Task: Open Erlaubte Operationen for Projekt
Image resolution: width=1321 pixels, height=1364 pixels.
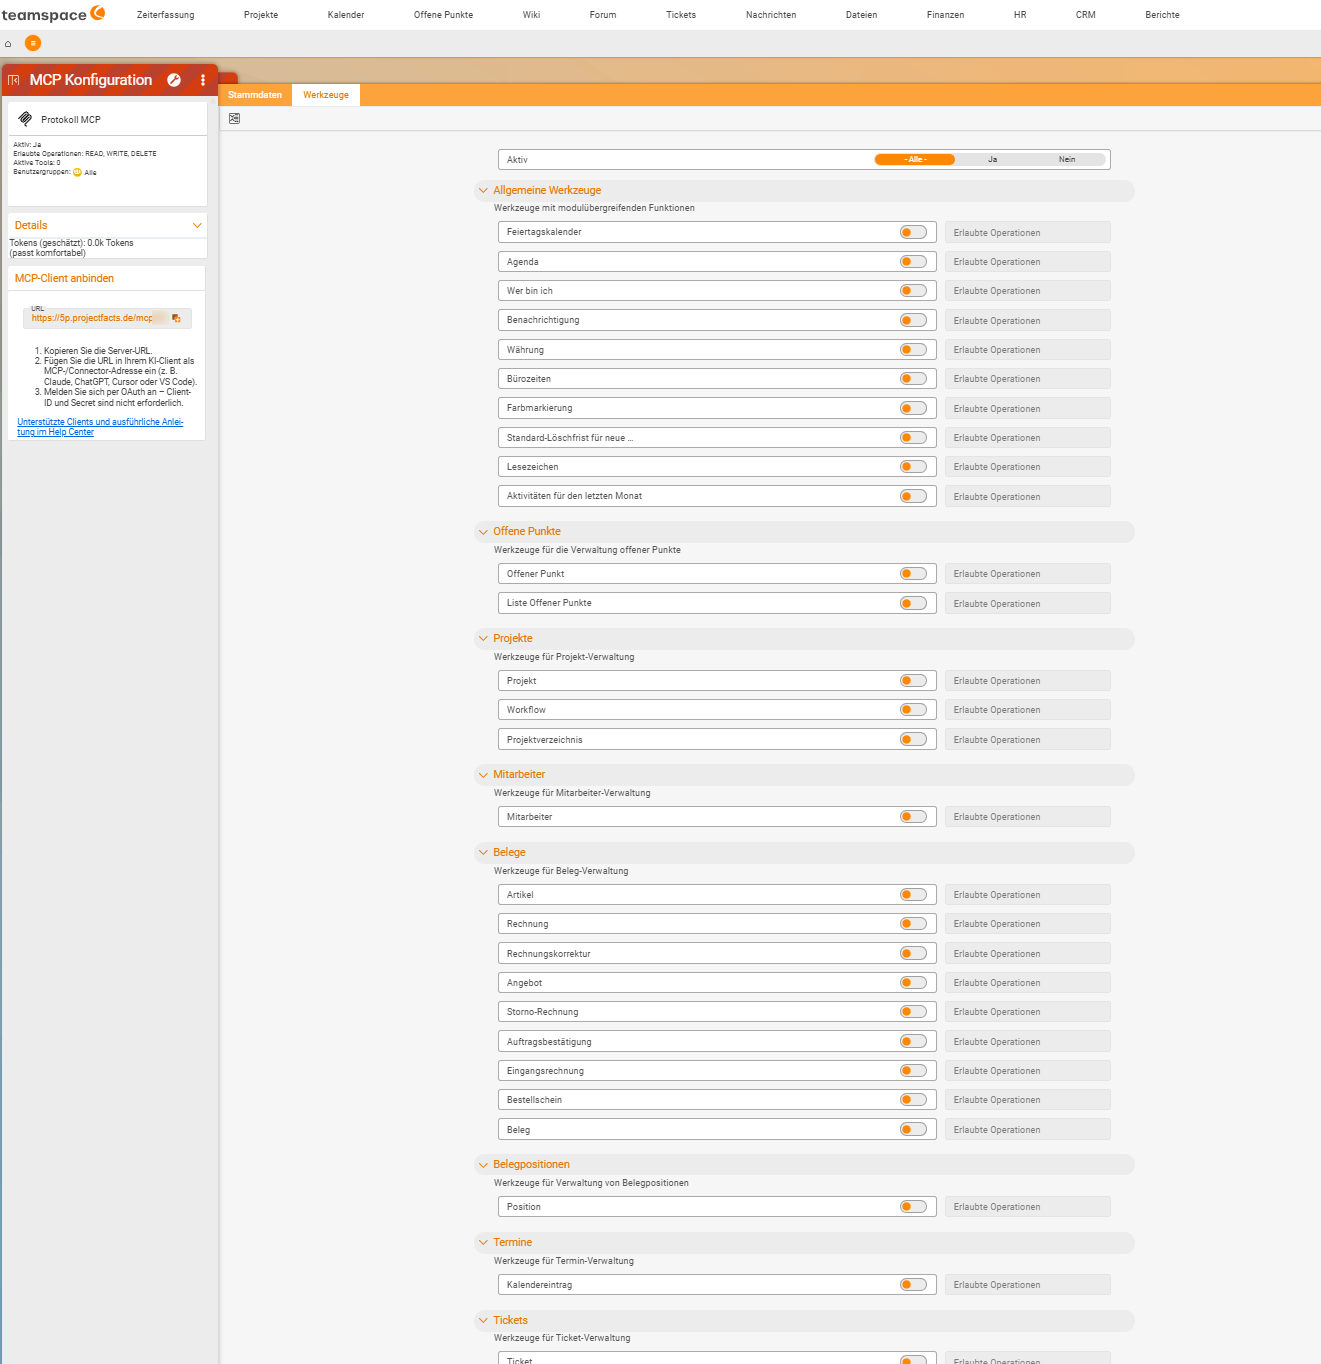Action: [x=1028, y=681]
